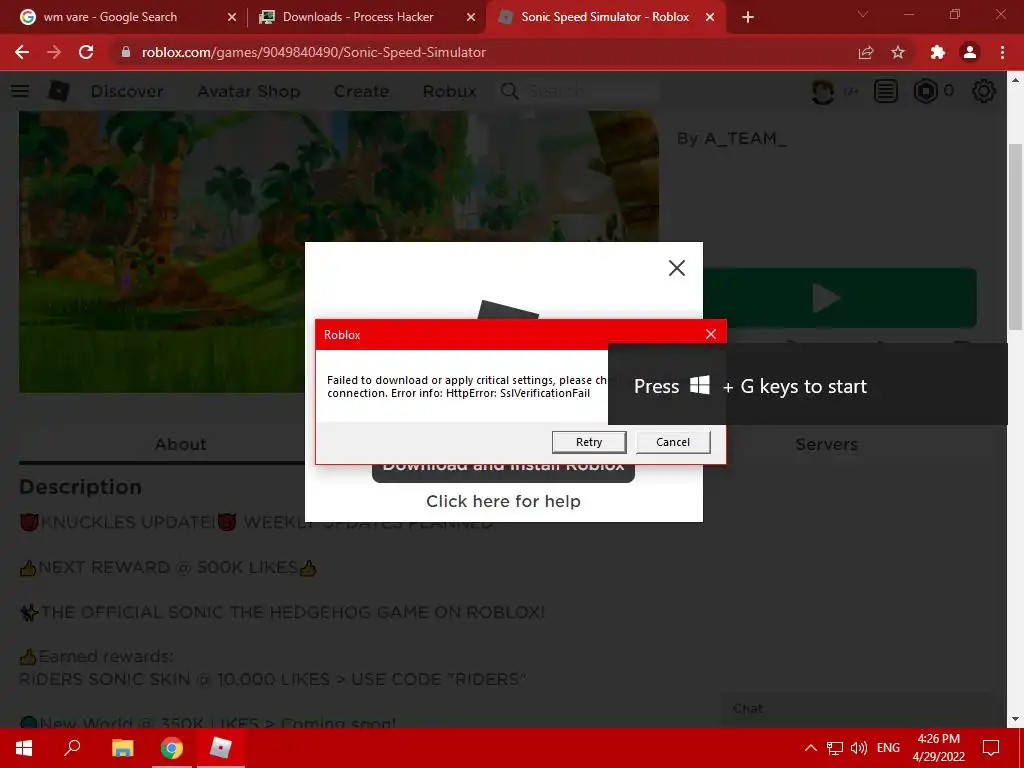Click the user avatar headshot icon
Screen dimensions: 1024x768
coord(823,91)
